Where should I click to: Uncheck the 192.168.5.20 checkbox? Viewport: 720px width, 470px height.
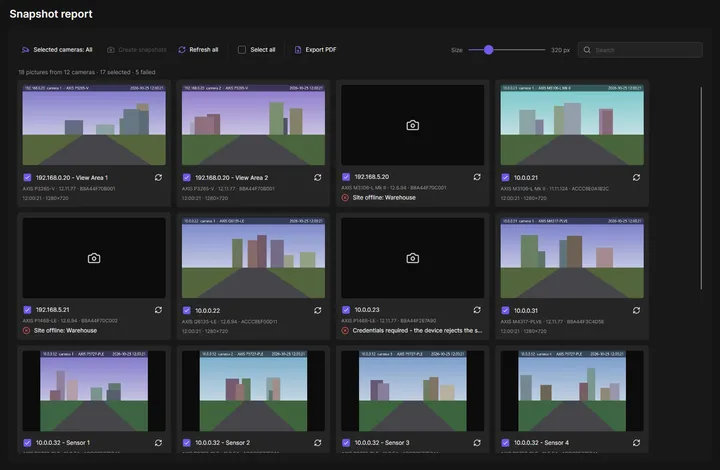pyautogui.click(x=346, y=177)
